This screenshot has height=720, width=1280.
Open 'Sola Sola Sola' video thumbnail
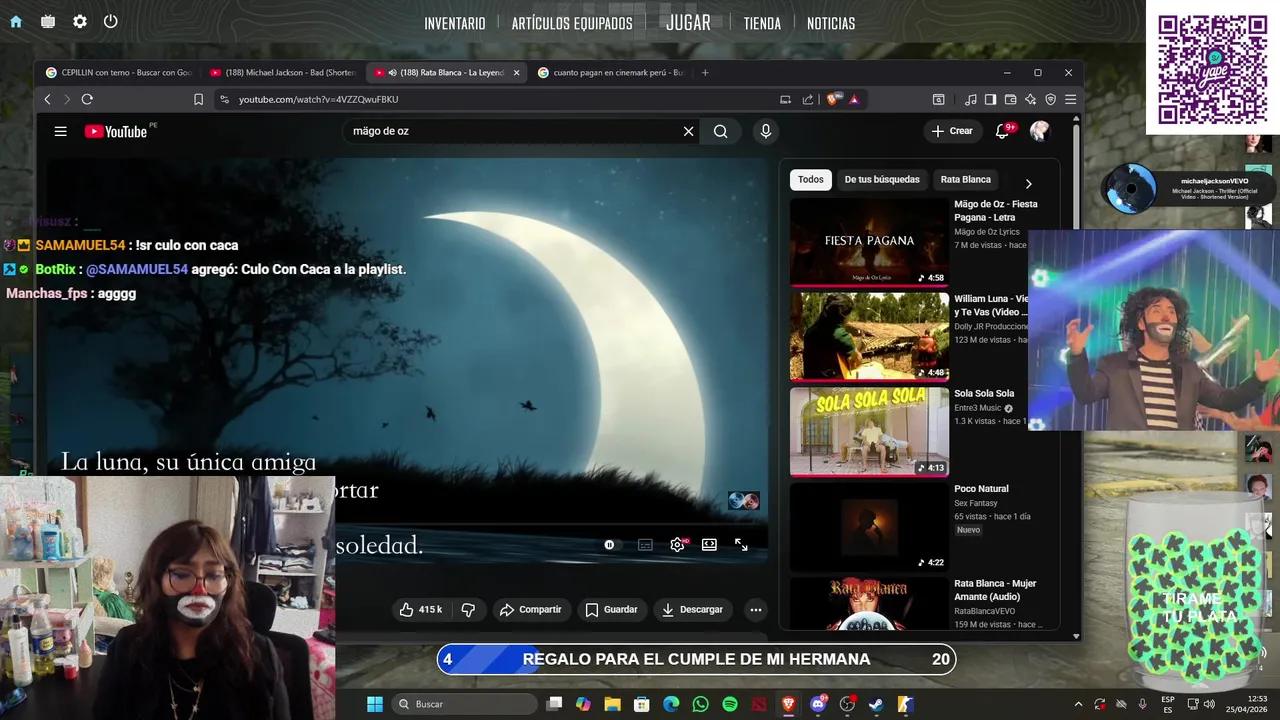[x=869, y=432]
